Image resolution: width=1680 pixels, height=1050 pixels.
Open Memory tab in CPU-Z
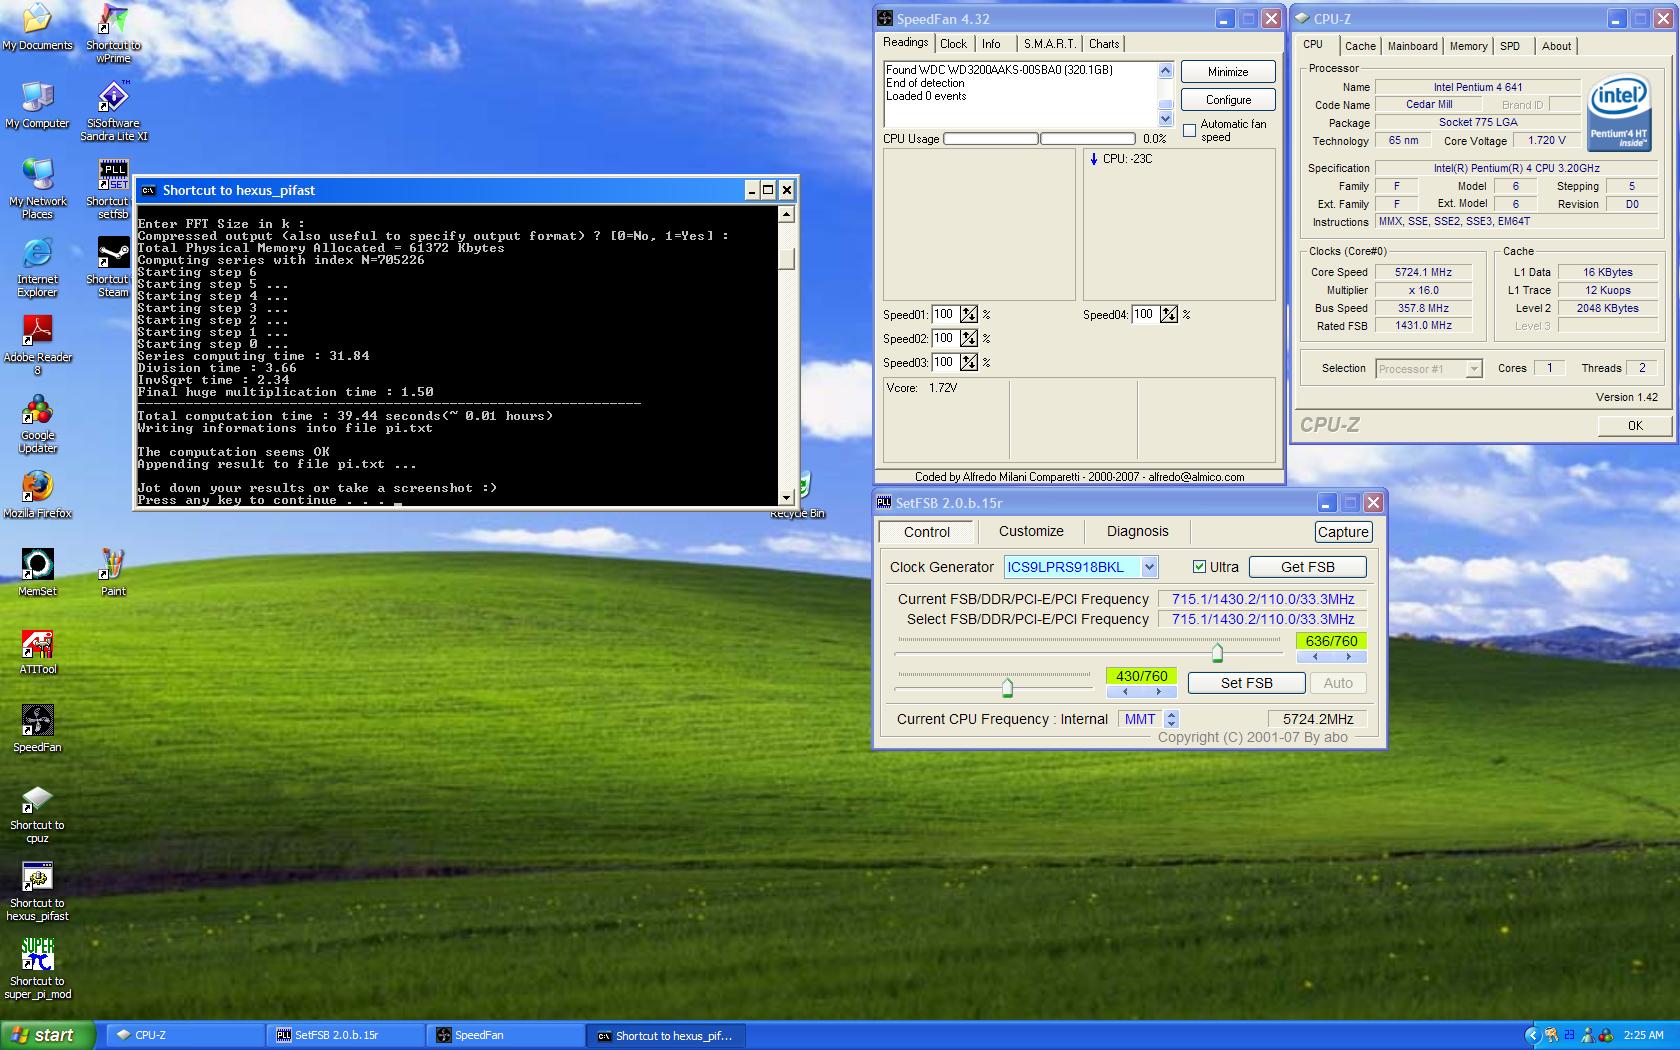(1468, 46)
